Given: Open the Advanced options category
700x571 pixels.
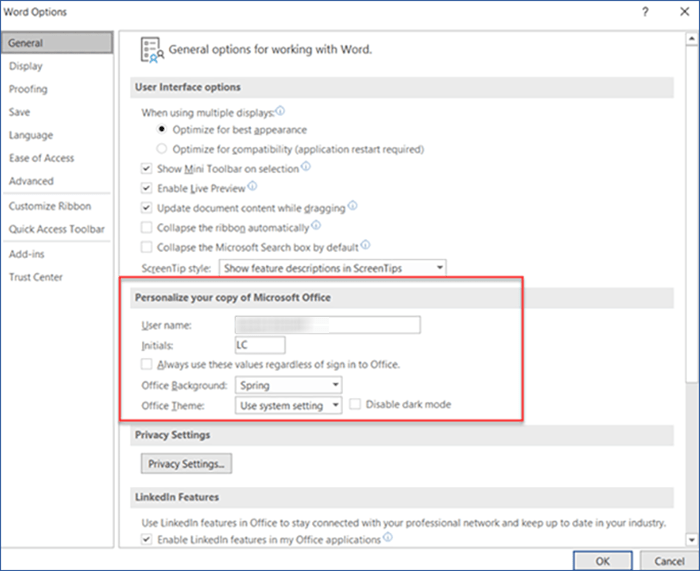Looking at the screenshot, I should (31, 181).
